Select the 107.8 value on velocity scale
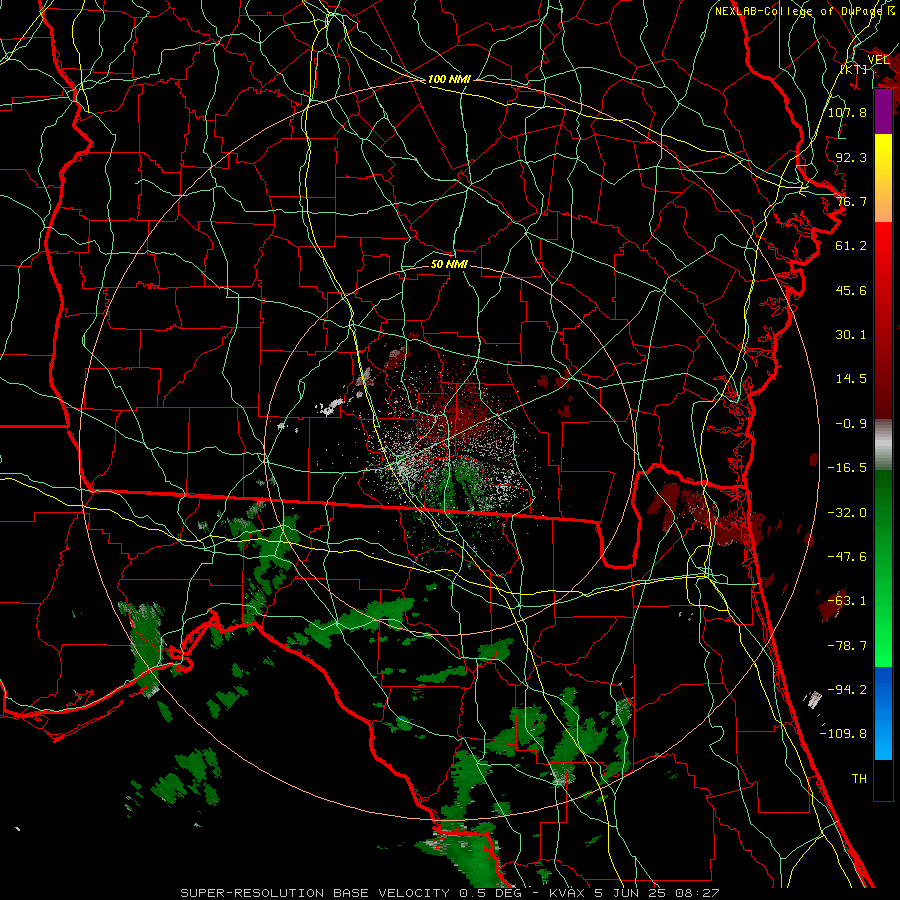This screenshot has height=900, width=900. pyautogui.click(x=847, y=112)
